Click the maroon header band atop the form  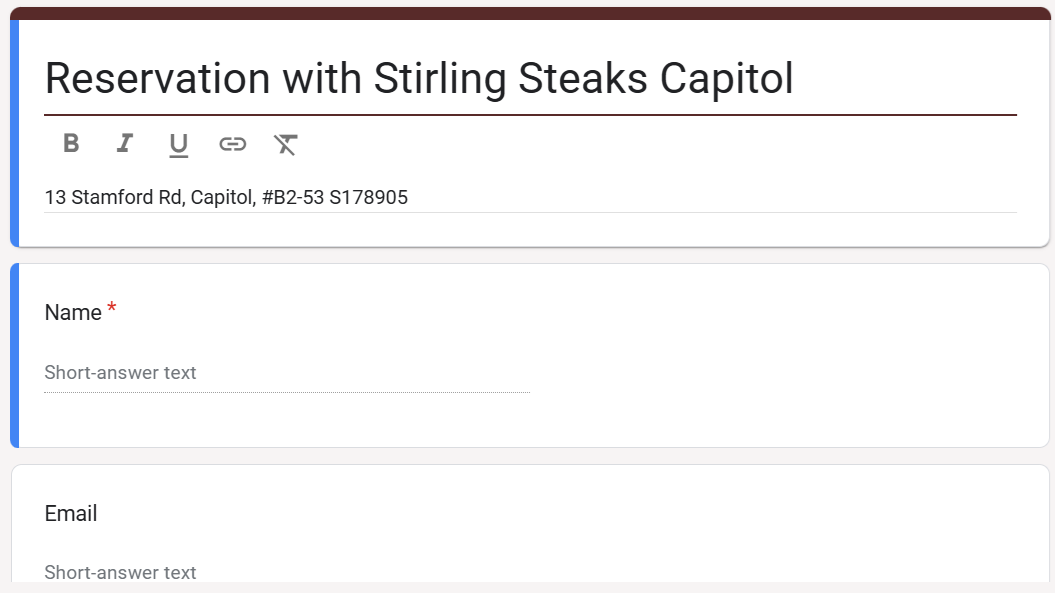[530, 13]
